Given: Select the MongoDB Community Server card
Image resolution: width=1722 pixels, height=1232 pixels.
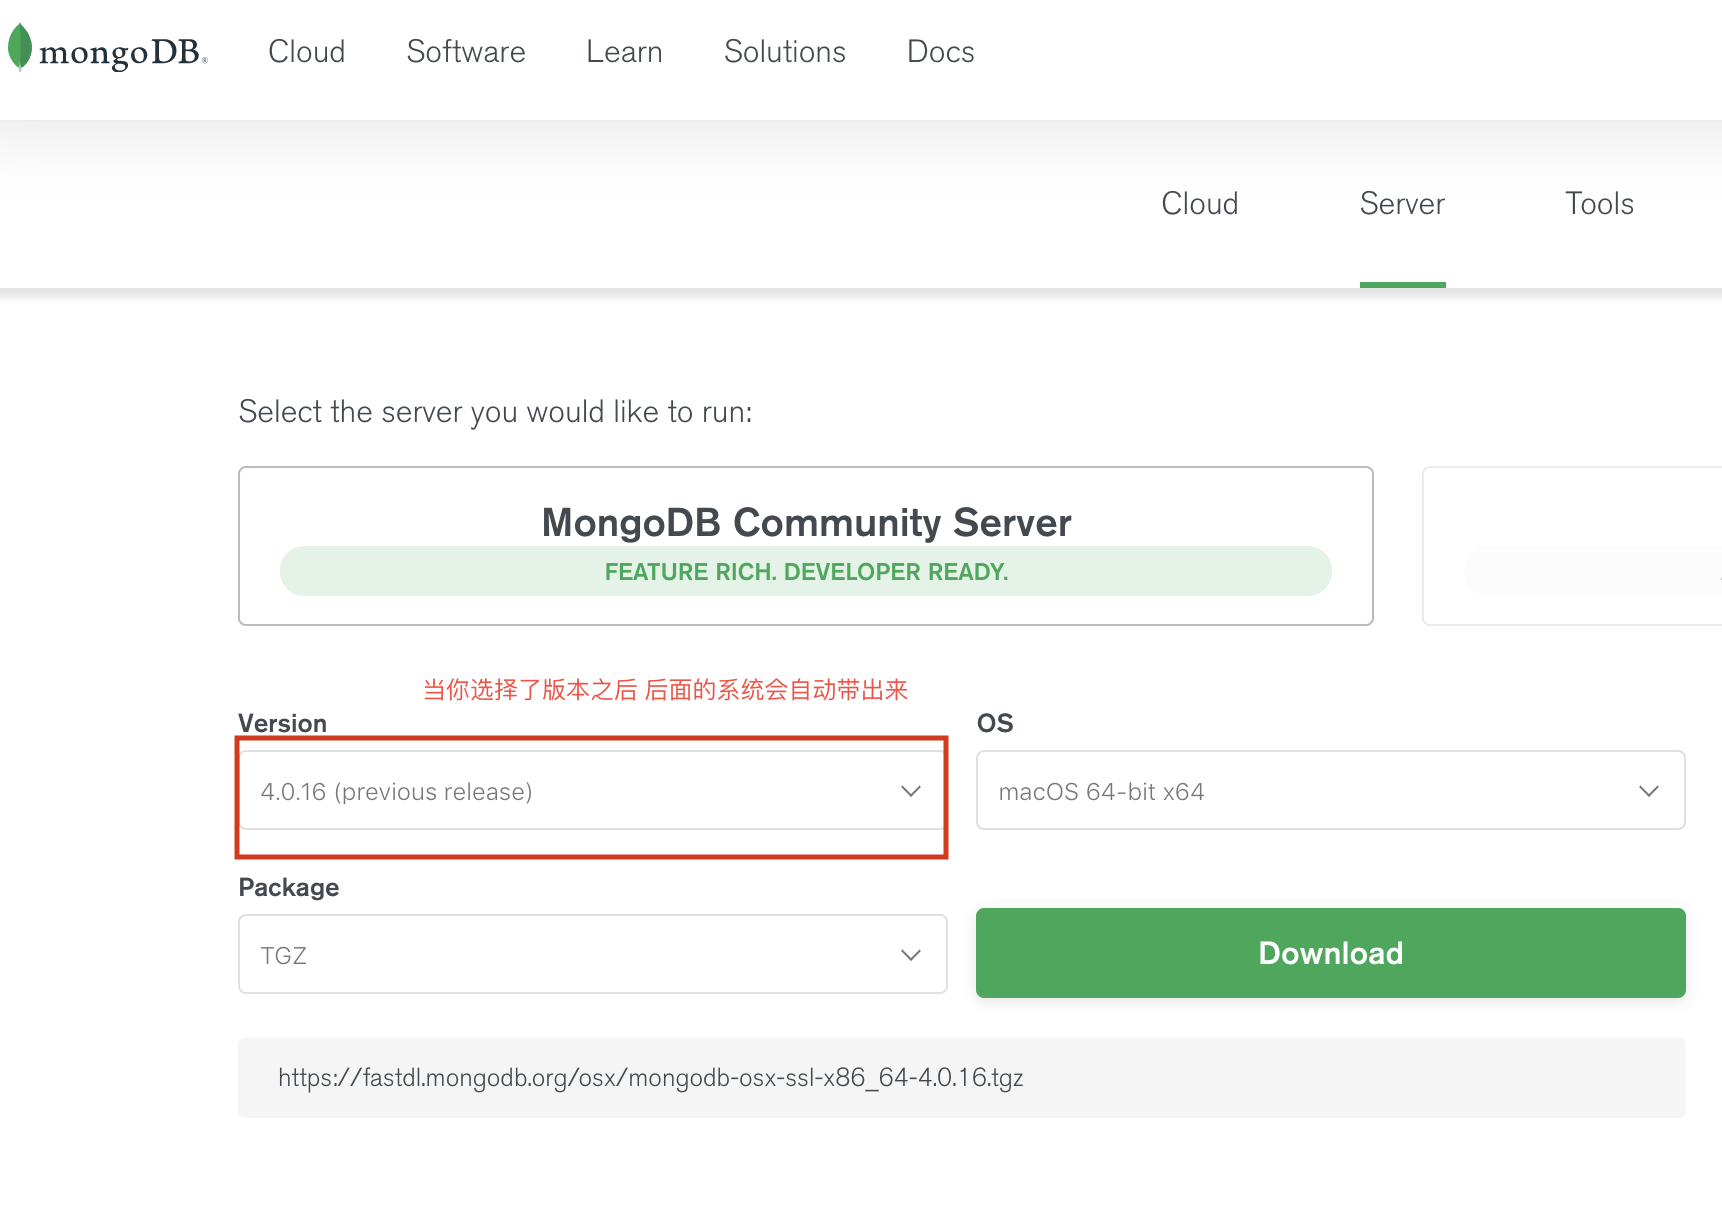Looking at the screenshot, I should [806, 546].
